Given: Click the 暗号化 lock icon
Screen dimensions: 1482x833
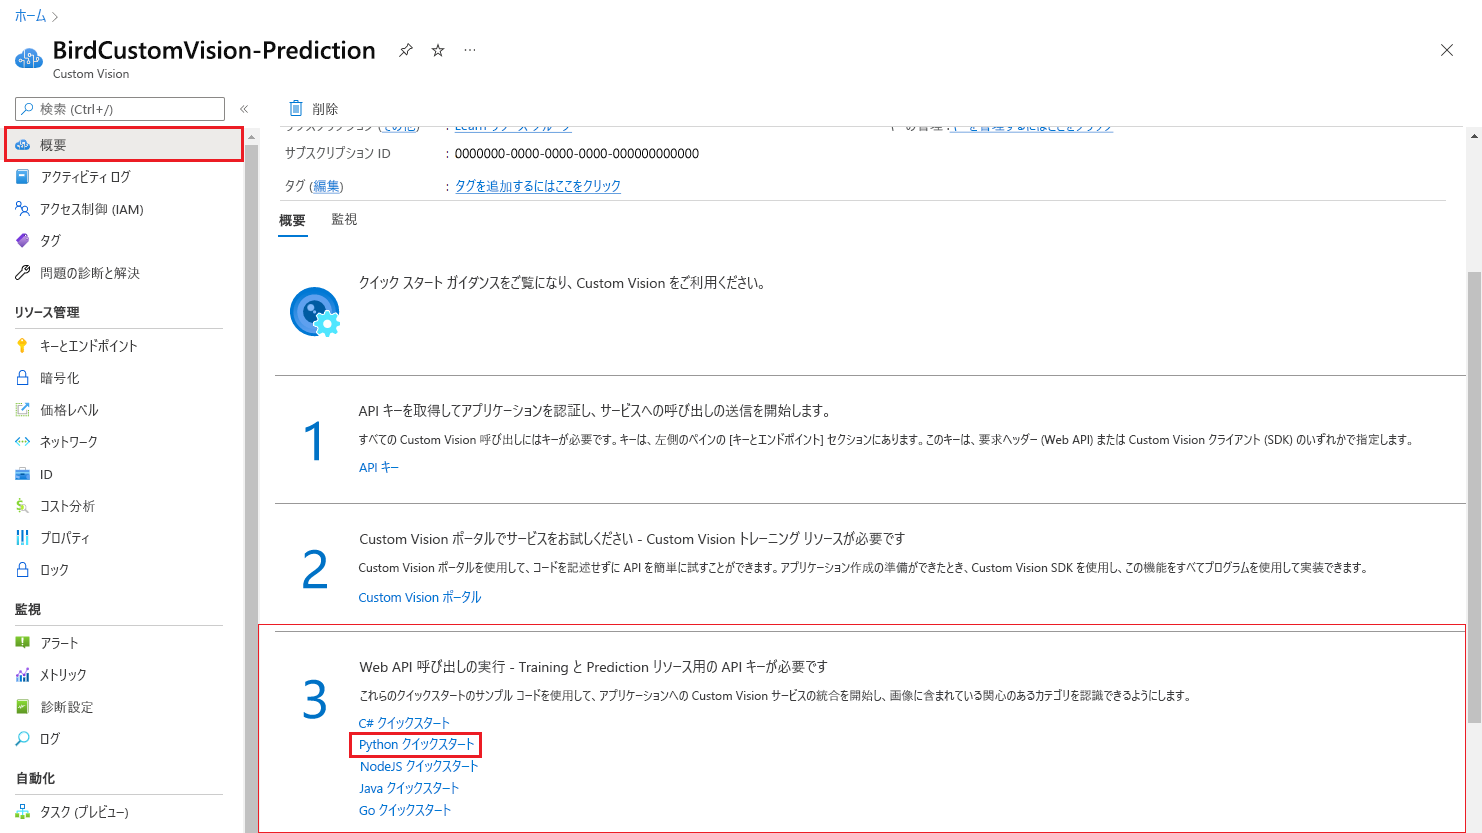Looking at the screenshot, I should [x=22, y=378].
